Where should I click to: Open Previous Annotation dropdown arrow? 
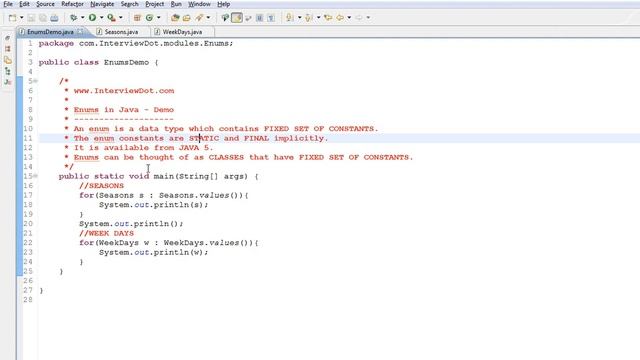point(318,18)
